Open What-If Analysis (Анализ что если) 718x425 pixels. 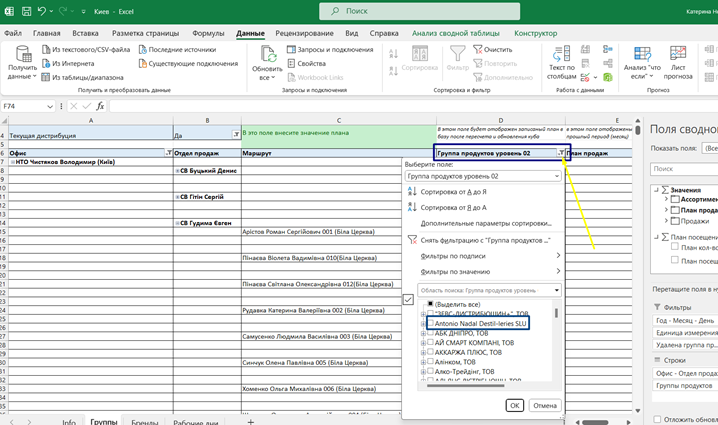pyautogui.click(x=642, y=63)
